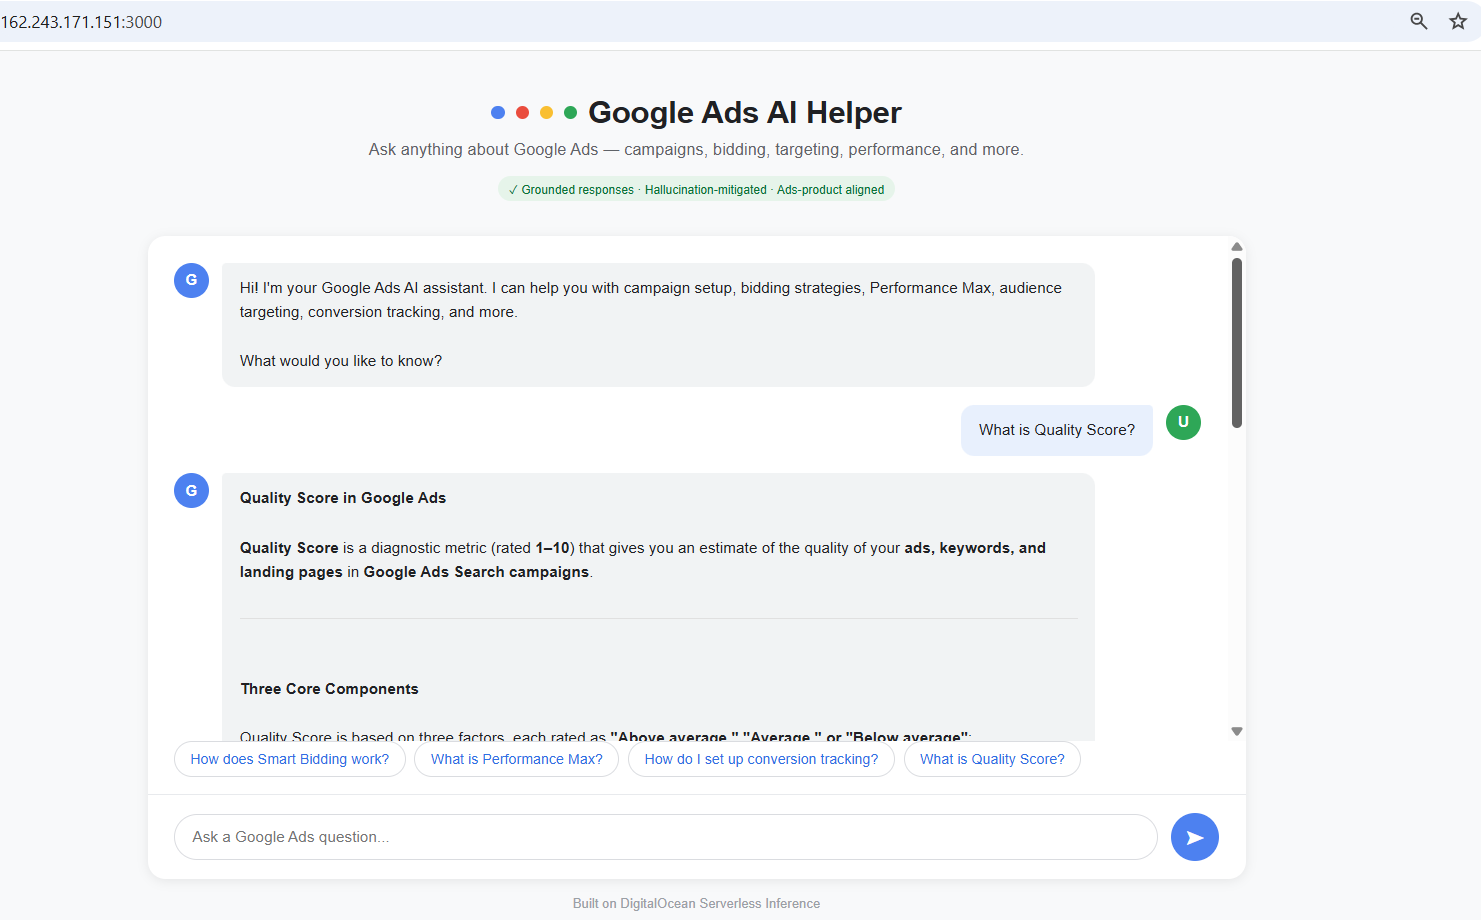
Task: Focus the 'Ask a Google Ads question' input
Action: coord(666,837)
